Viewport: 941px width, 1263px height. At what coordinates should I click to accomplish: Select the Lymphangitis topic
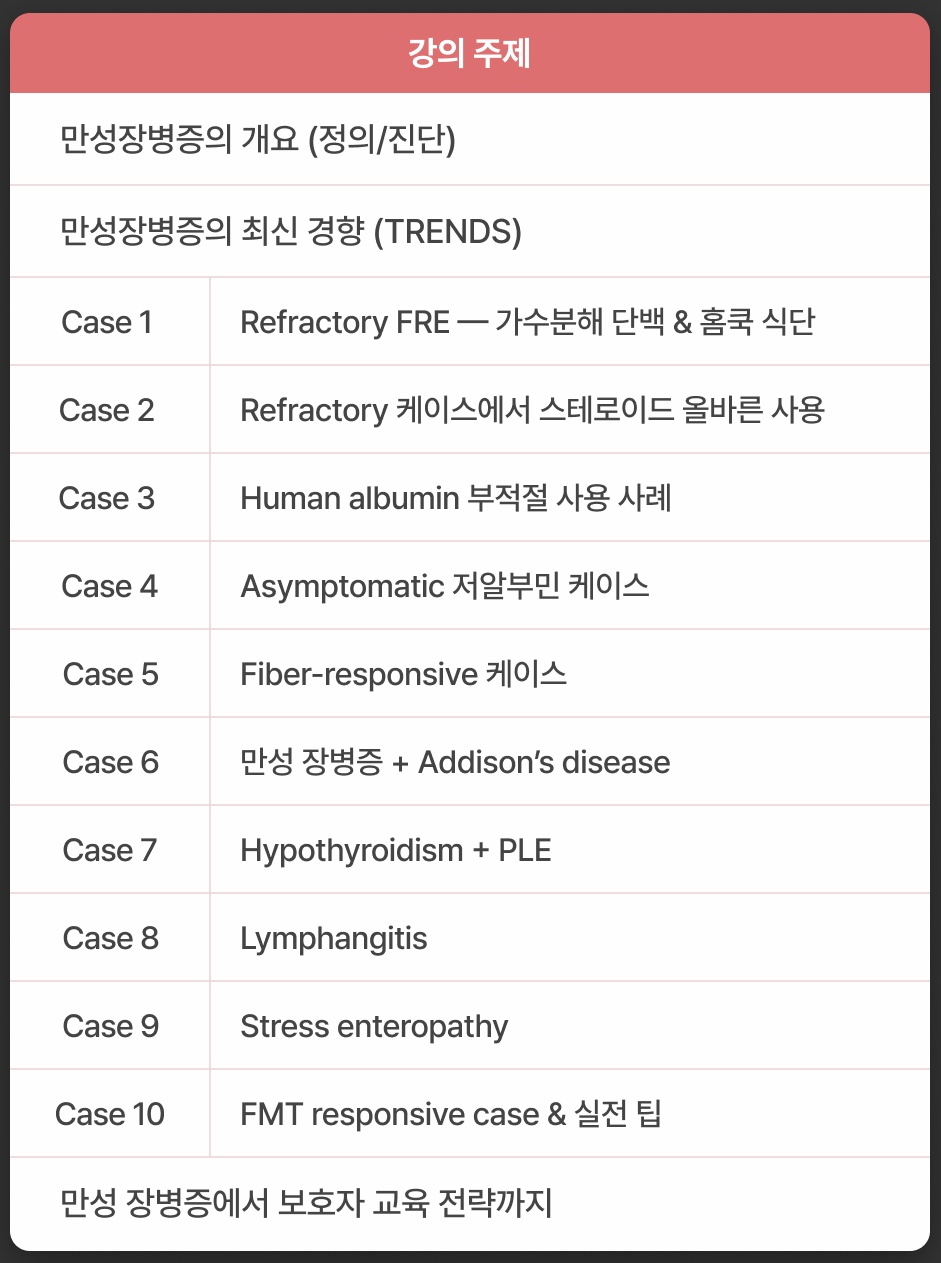pos(334,938)
